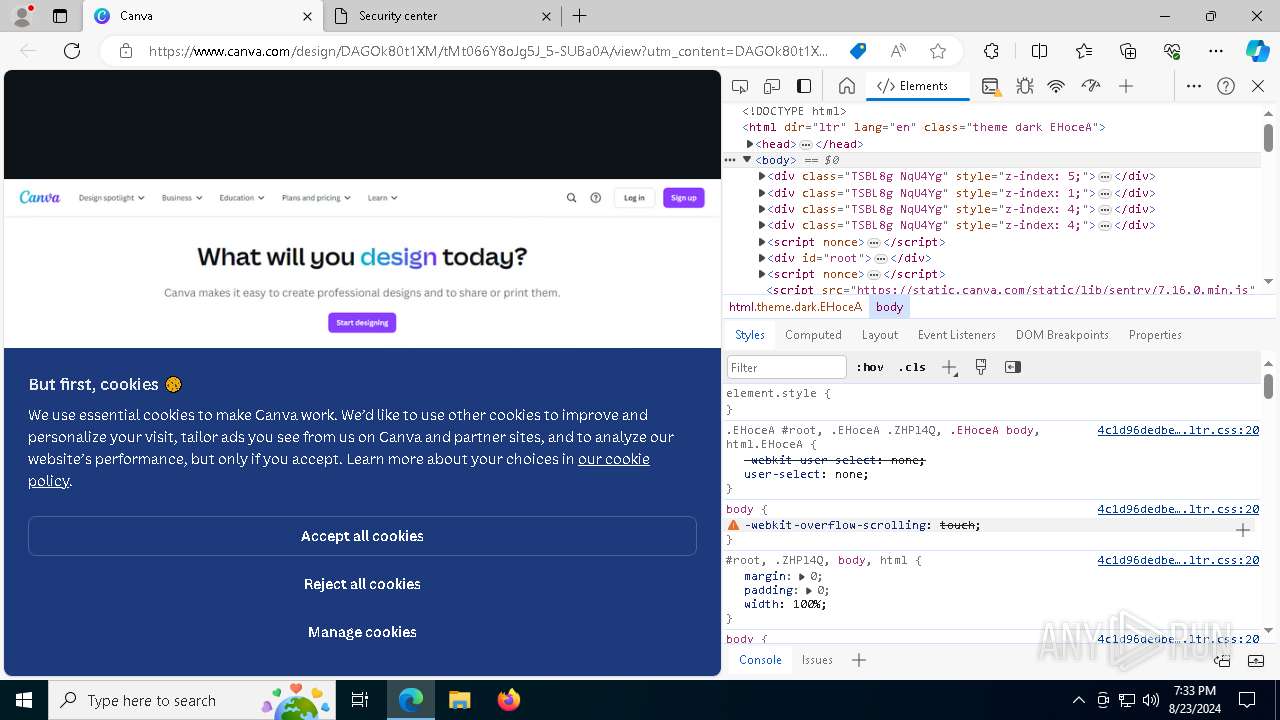
Task: Toggle the :hov element state panel
Action: coord(870,367)
